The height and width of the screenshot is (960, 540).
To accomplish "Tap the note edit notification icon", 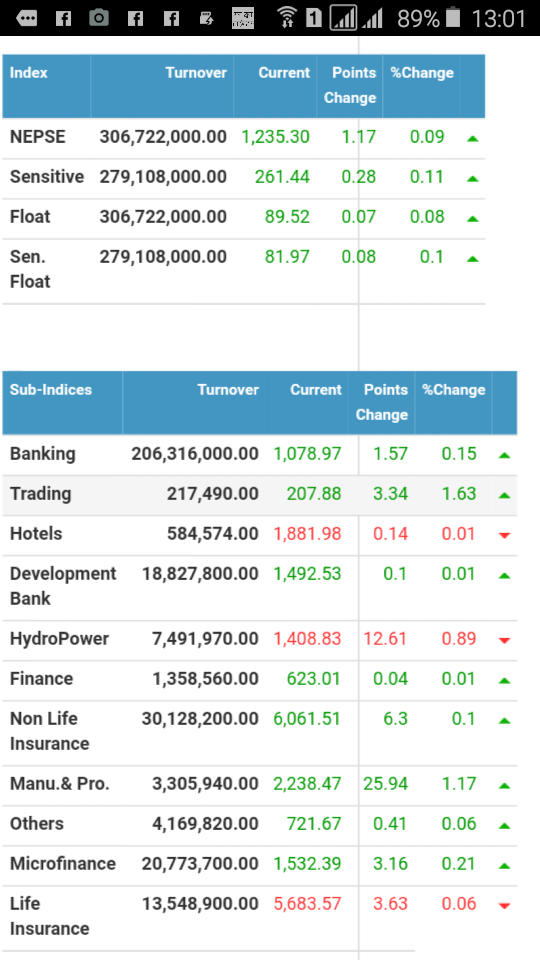I will pos(208,18).
